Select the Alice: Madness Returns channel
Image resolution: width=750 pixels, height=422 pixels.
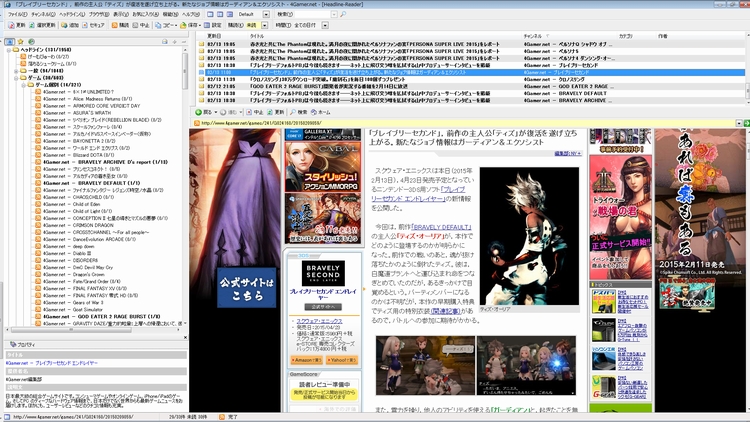pos(87,99)
